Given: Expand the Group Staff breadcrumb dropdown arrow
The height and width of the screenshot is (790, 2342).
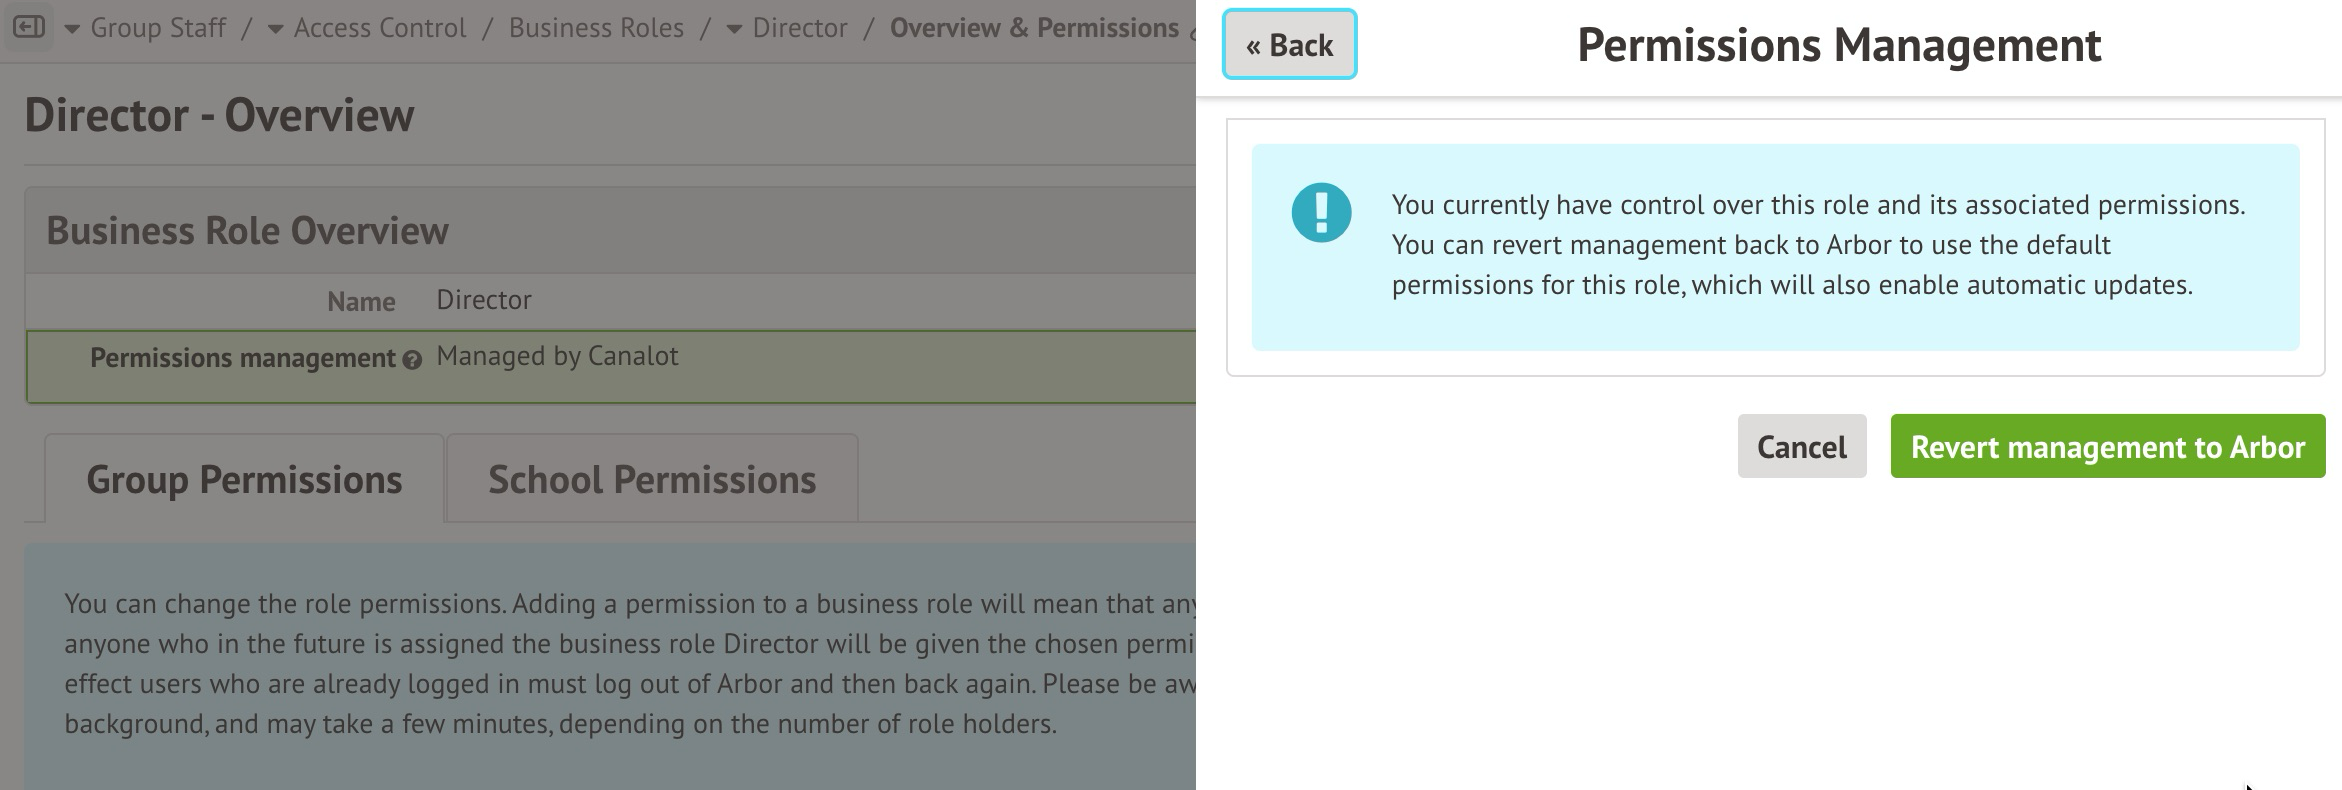Looking at the screenshot, I should tap(72, 29).
